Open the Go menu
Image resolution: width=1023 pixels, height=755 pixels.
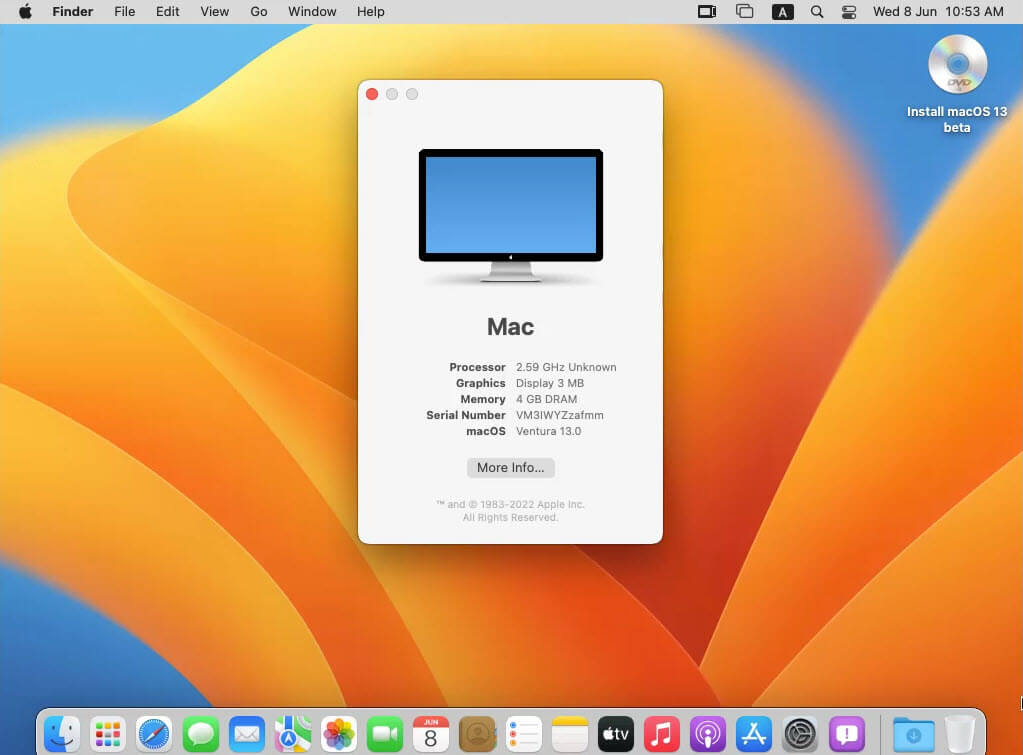[x=259, y=12]
